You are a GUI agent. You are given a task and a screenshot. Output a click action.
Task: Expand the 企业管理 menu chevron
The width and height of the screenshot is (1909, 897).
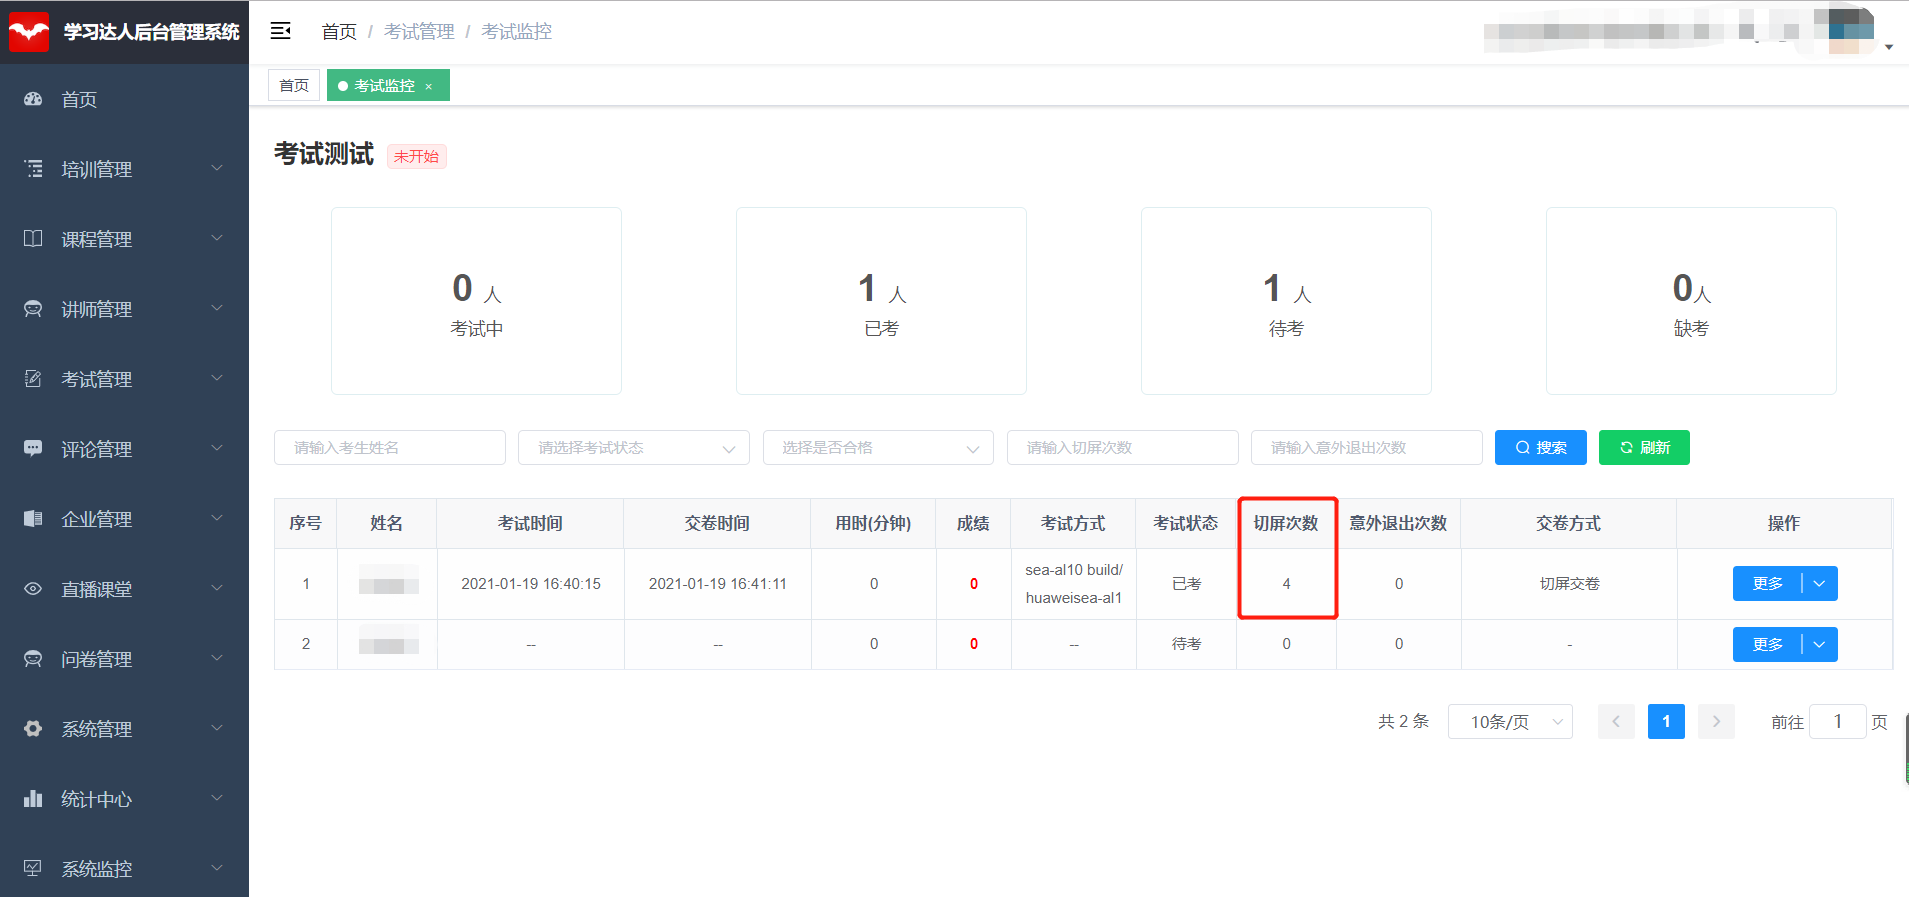[217, 519]
